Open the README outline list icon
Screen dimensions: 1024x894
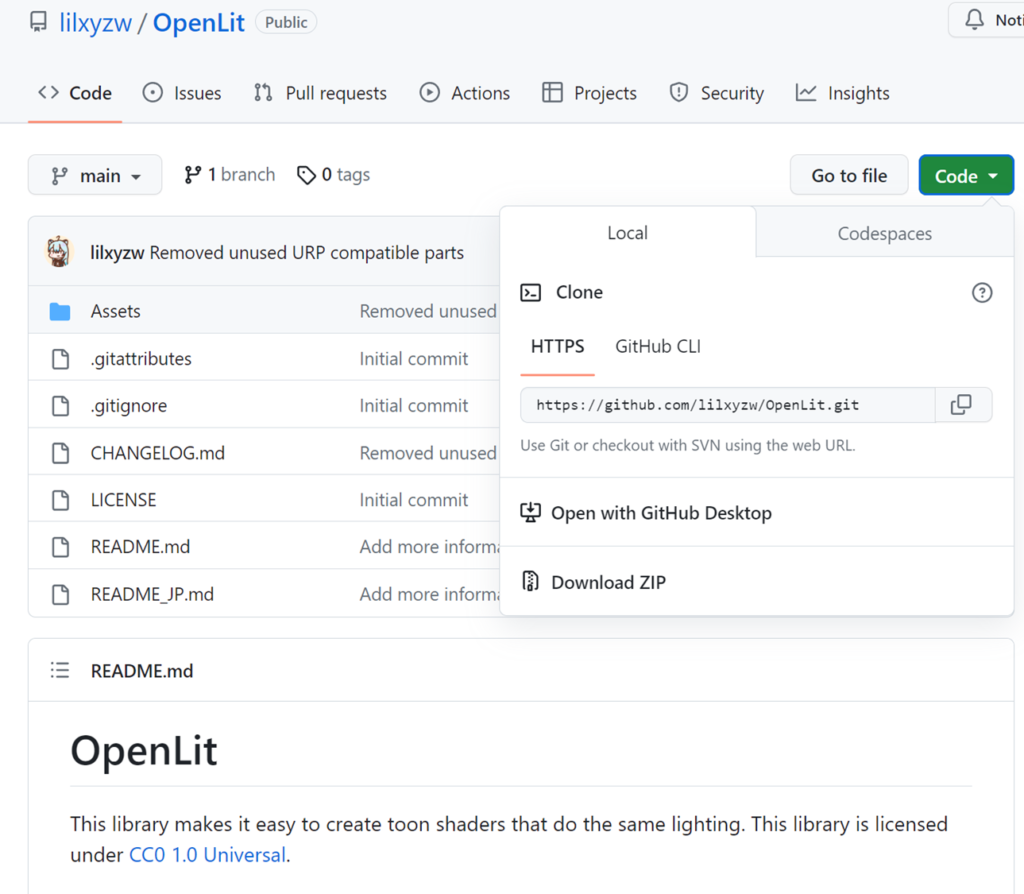pyautogui.click(x=60, y=671)
